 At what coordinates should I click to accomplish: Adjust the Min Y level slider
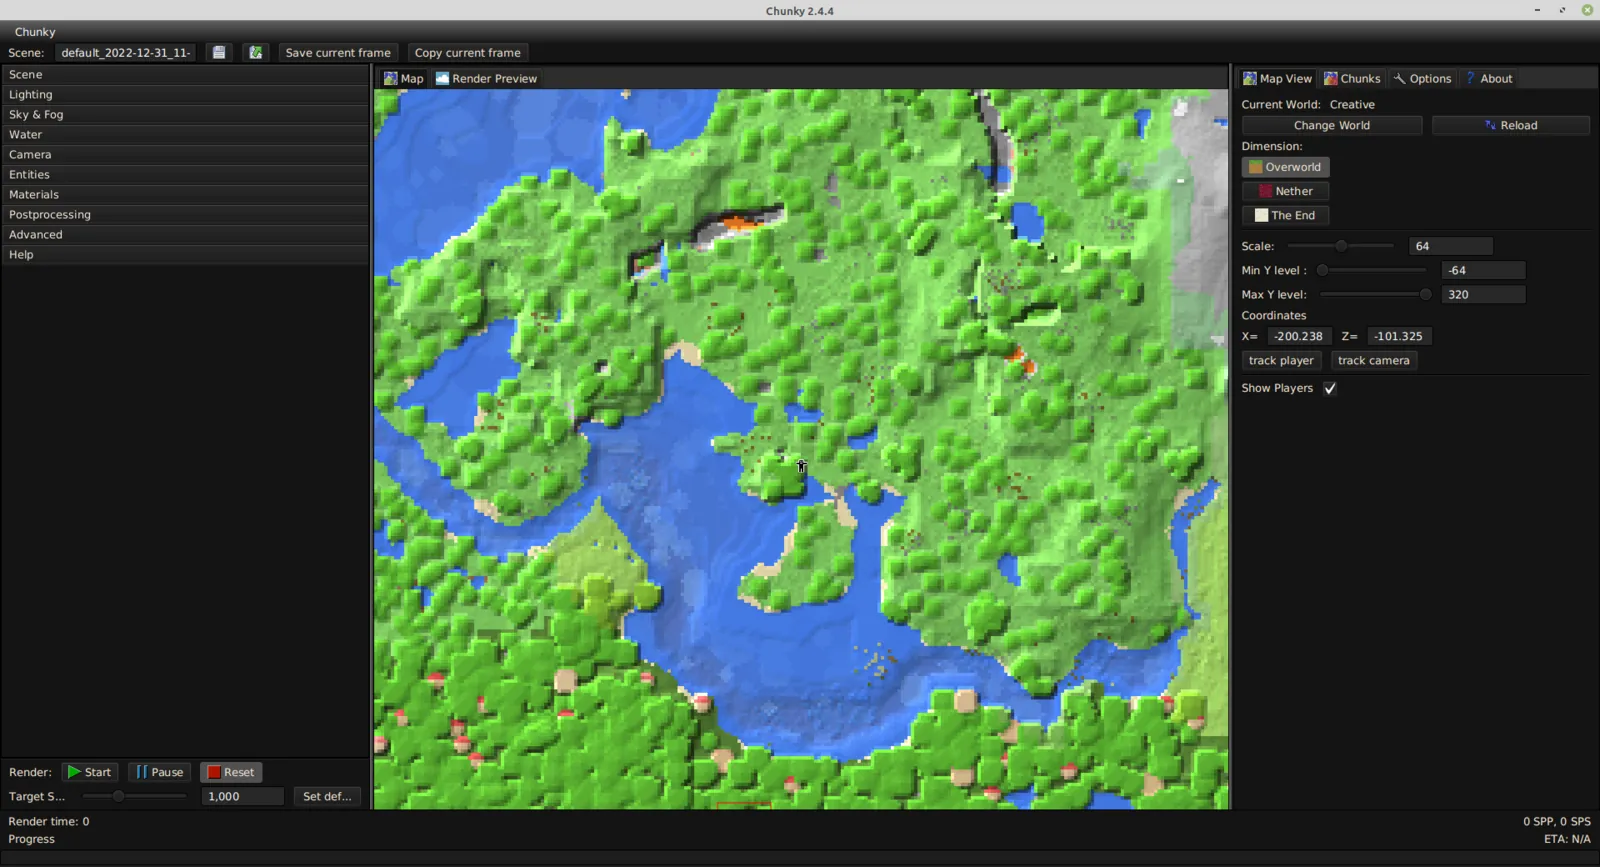coord(1322,270)
